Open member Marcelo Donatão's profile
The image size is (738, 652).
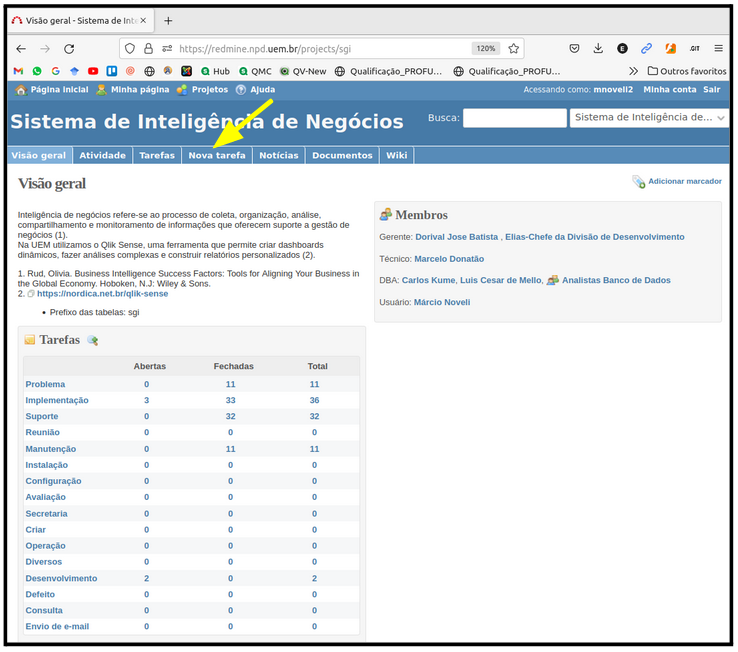point(449,259)
